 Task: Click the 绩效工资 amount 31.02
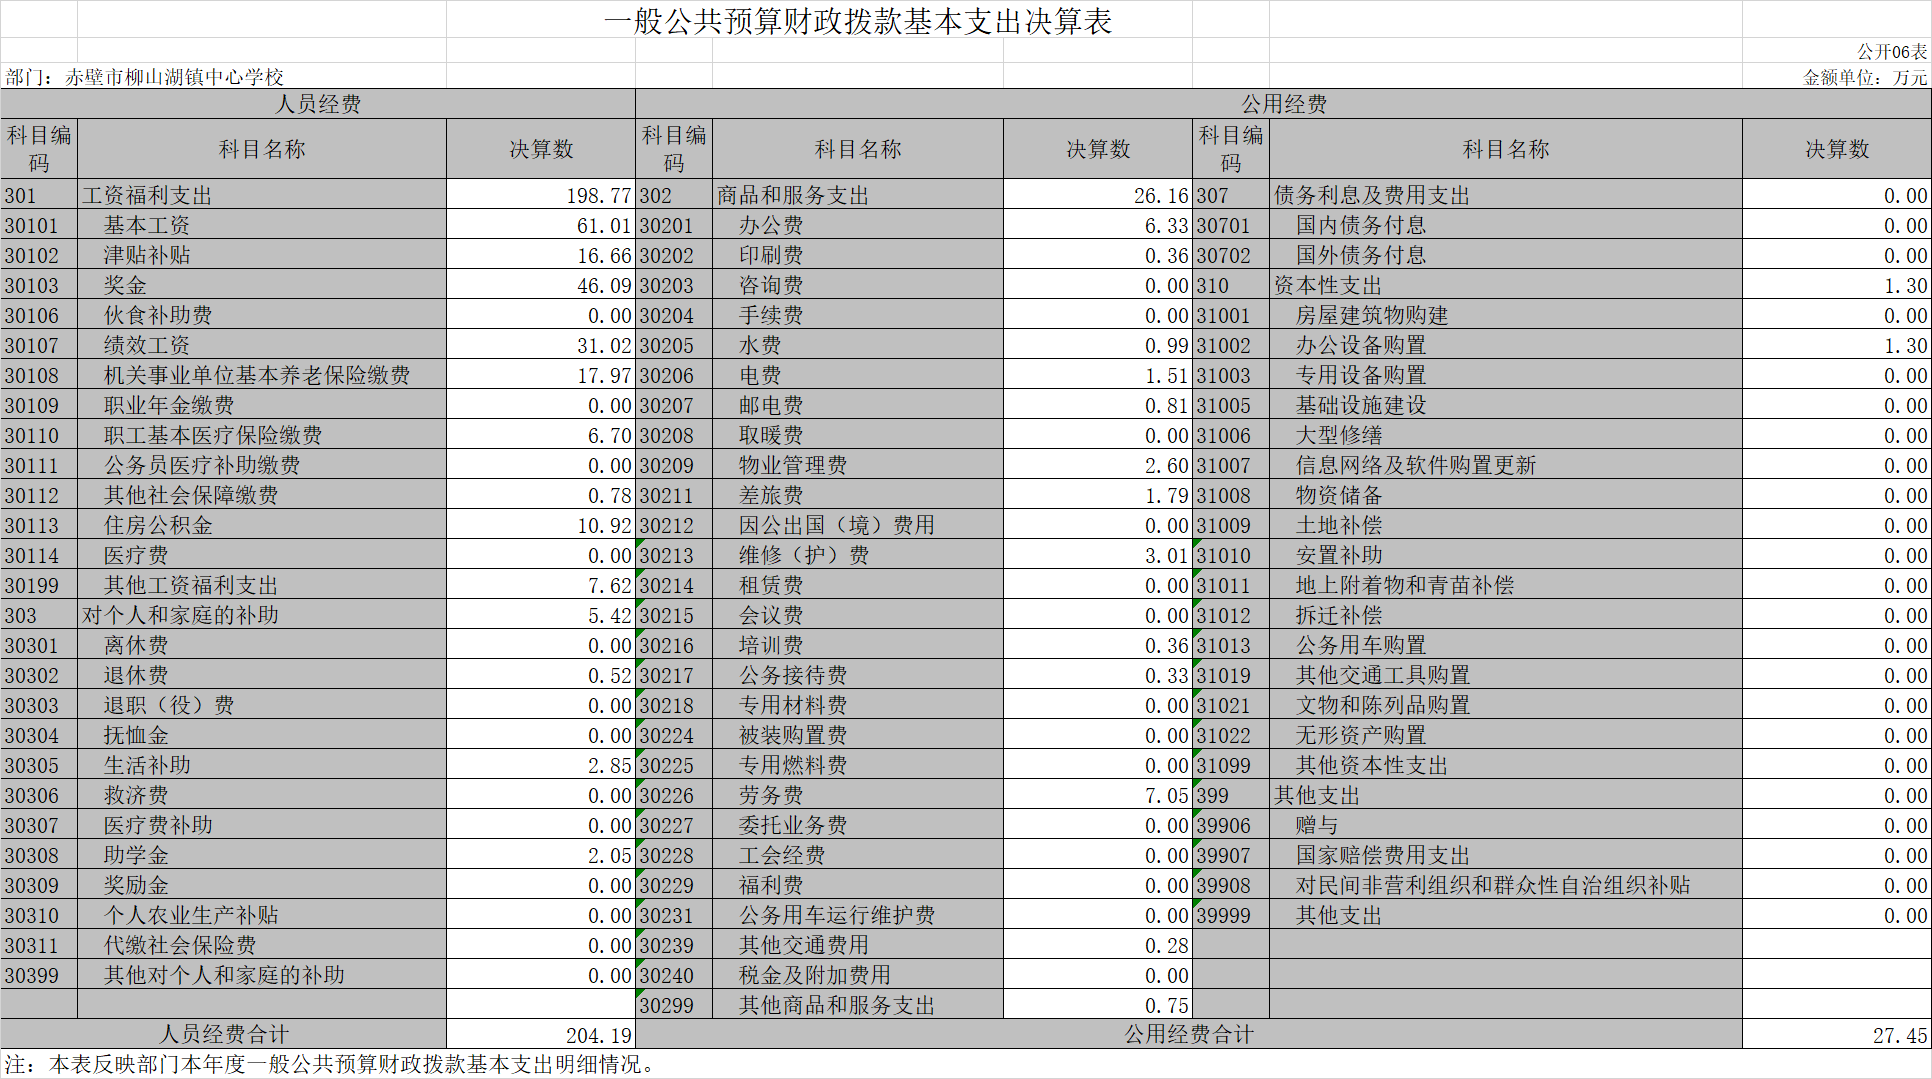point(541,345)
